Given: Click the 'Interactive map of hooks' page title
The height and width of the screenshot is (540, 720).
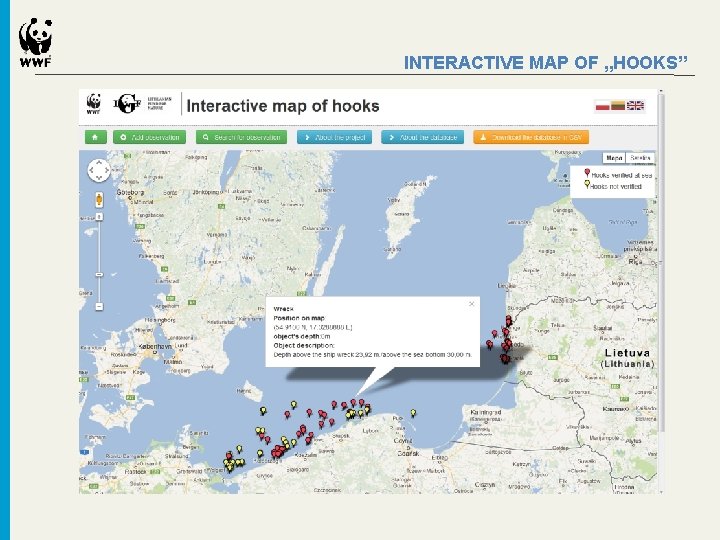Looking at the screenshot, I should point(283,106).
